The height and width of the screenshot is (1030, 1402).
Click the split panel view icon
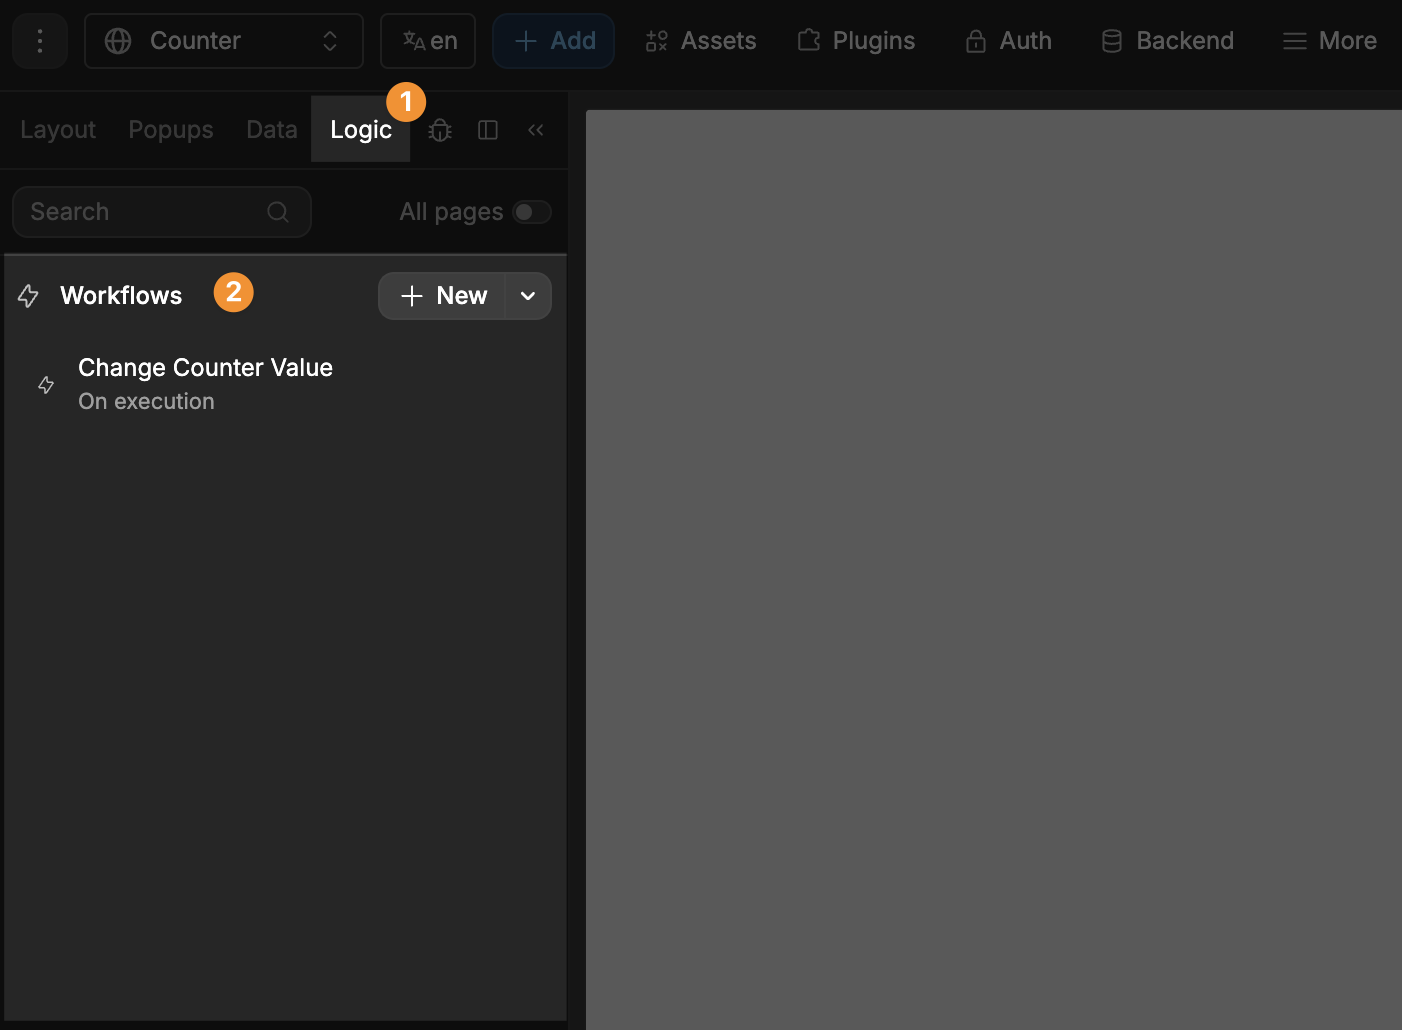point(487,130)
